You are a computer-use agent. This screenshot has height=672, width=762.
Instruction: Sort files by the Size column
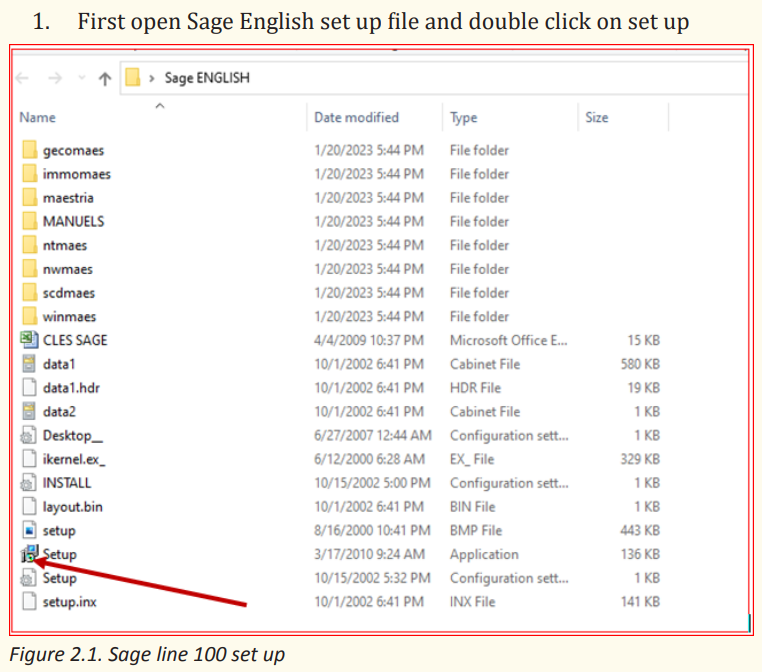(596, 118)
